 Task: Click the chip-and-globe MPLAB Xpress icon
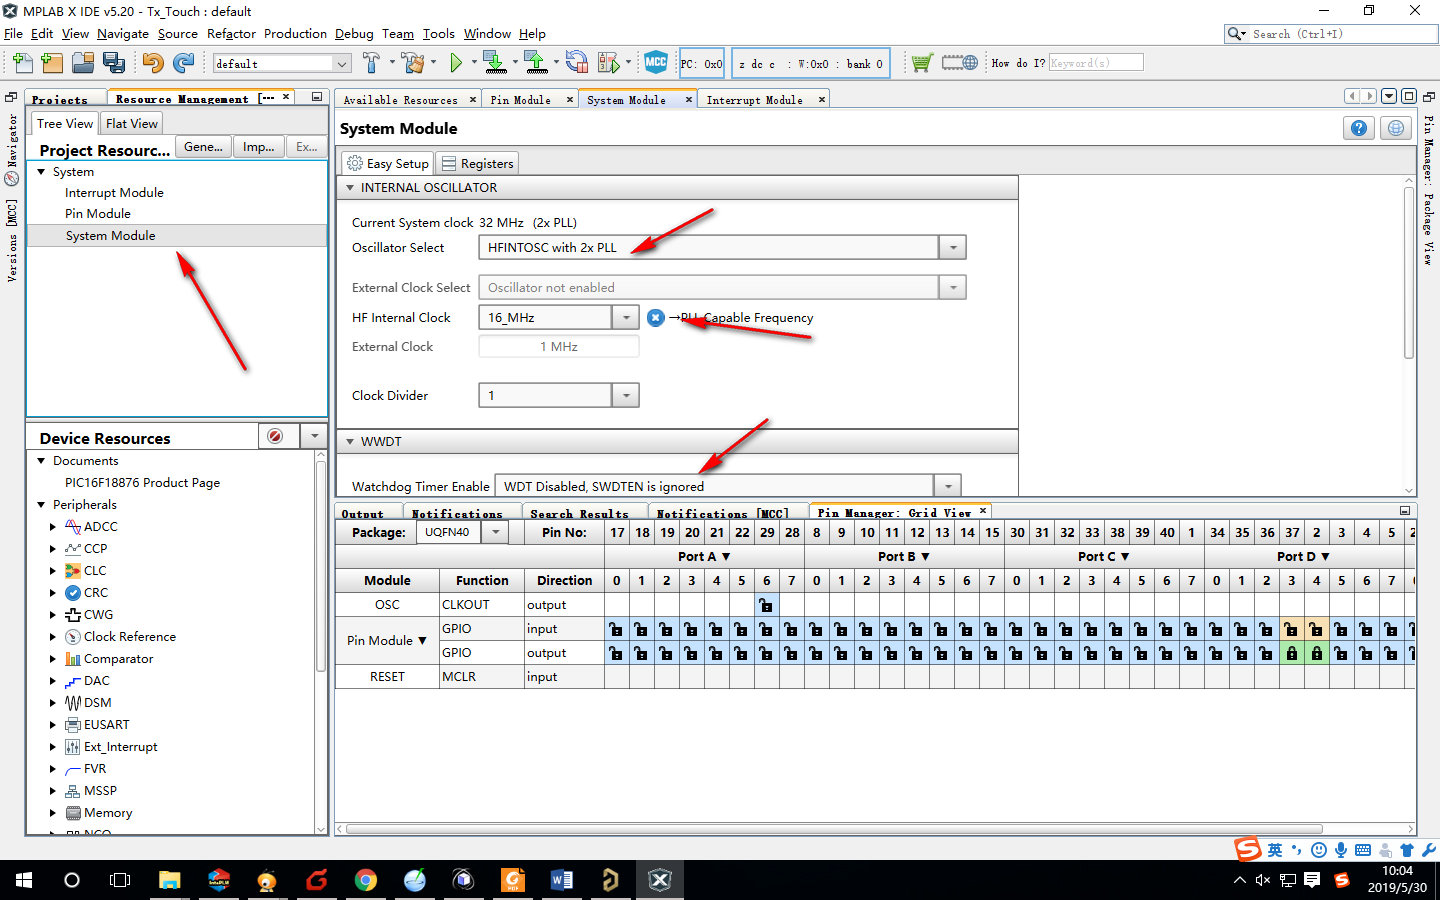pos(960,63)
